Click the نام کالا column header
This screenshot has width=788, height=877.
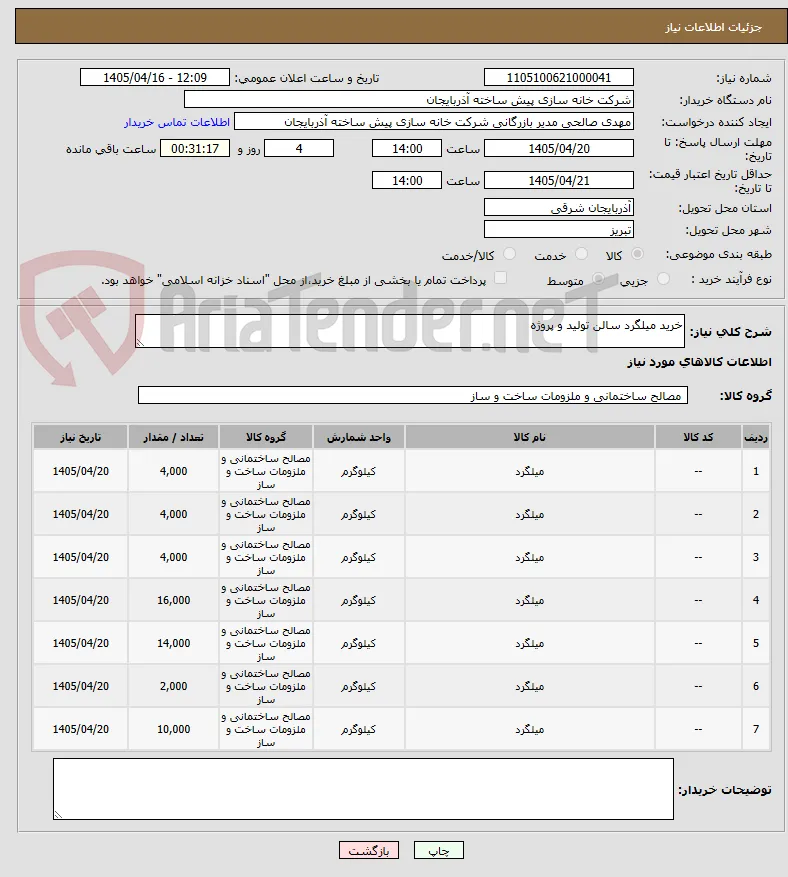[529, 437]
